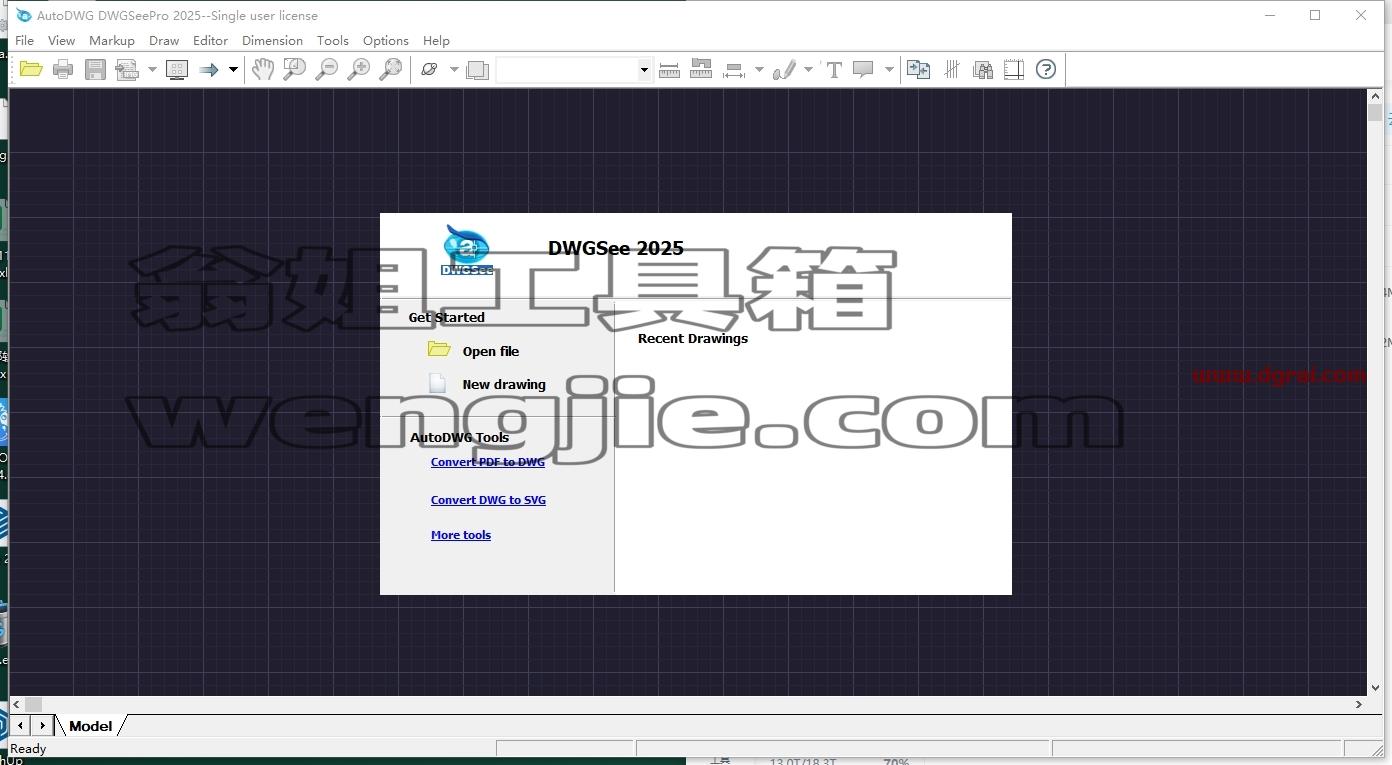The height and width of the screenshot is (765, 1392).
Task: Click the 3D orbit icon
Action: coord(430,69)
